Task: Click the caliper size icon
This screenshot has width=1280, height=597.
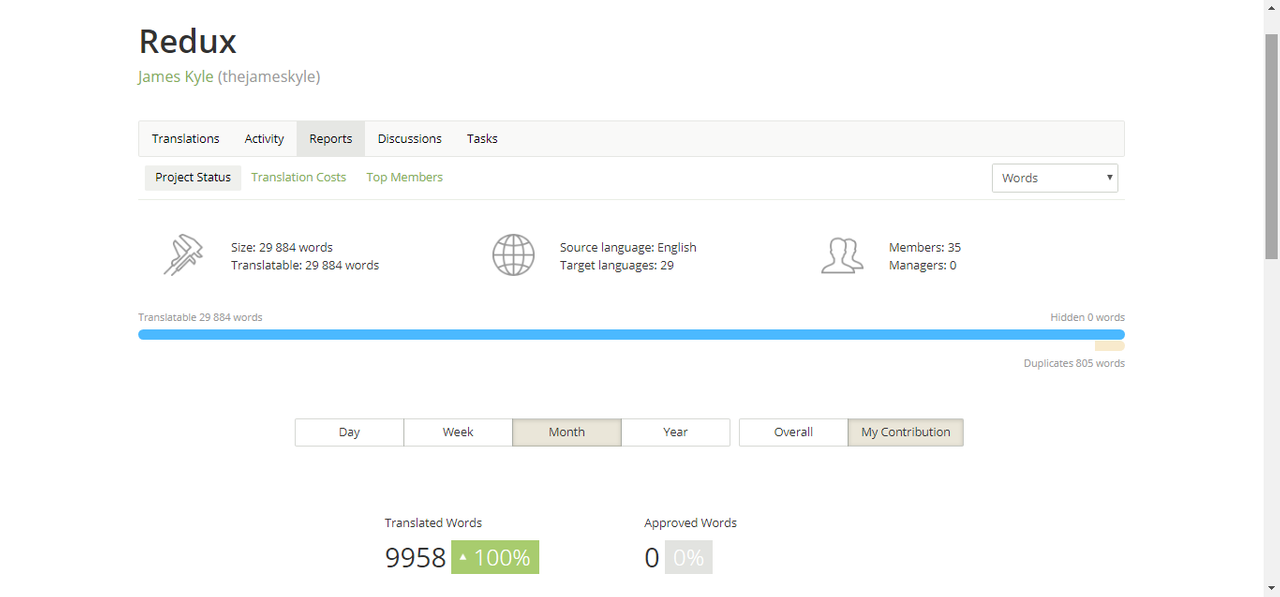Action: (183, 255)
